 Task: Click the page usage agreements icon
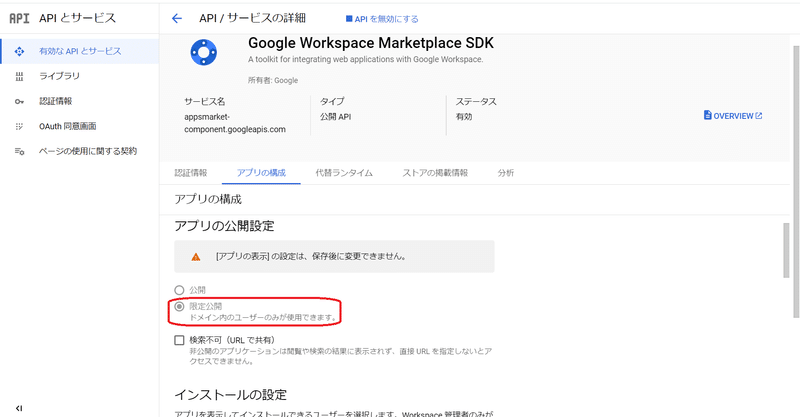coord(19,151)
